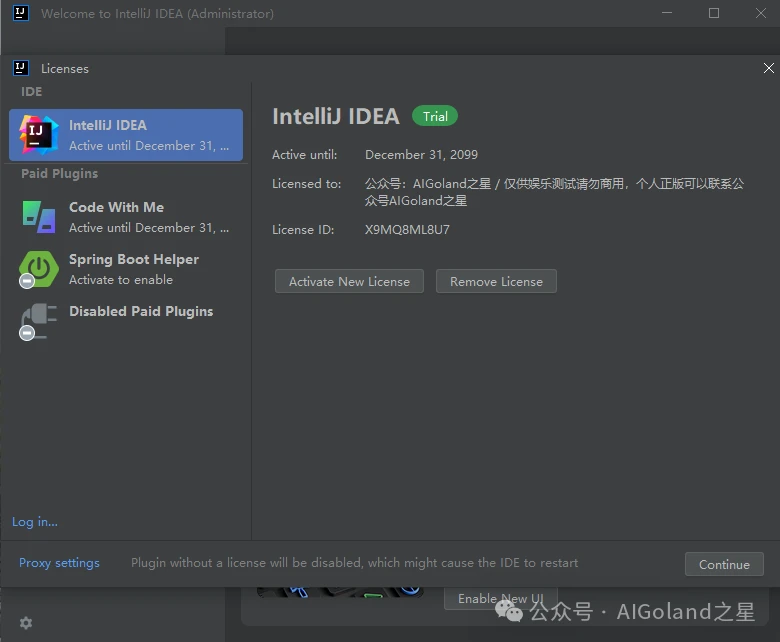Click the December 31, 2099 date

point(421,155)
